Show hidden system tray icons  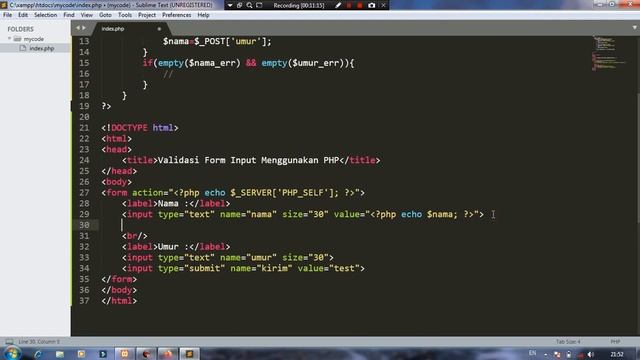click(546, 354)
